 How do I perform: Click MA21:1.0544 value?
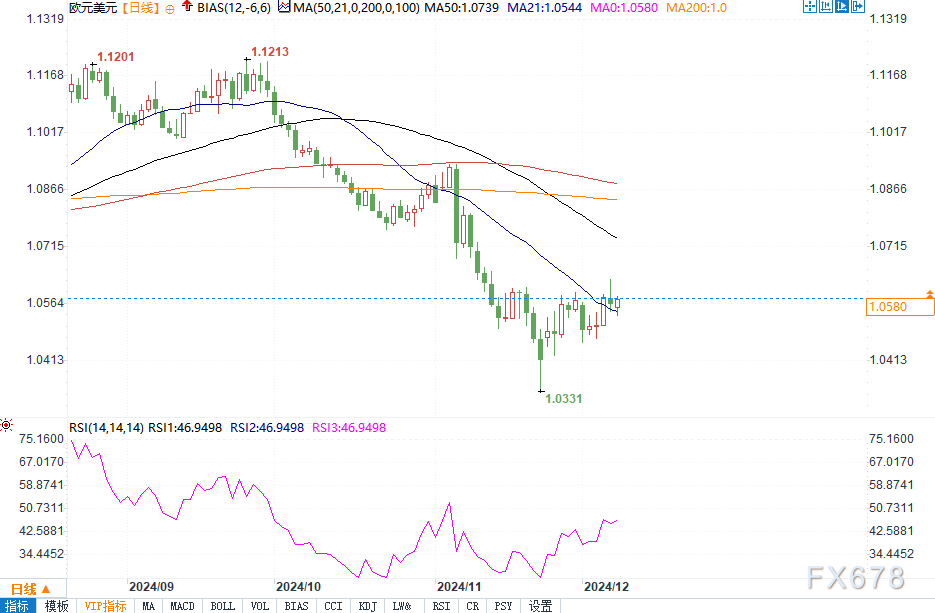tap(544, 8)
